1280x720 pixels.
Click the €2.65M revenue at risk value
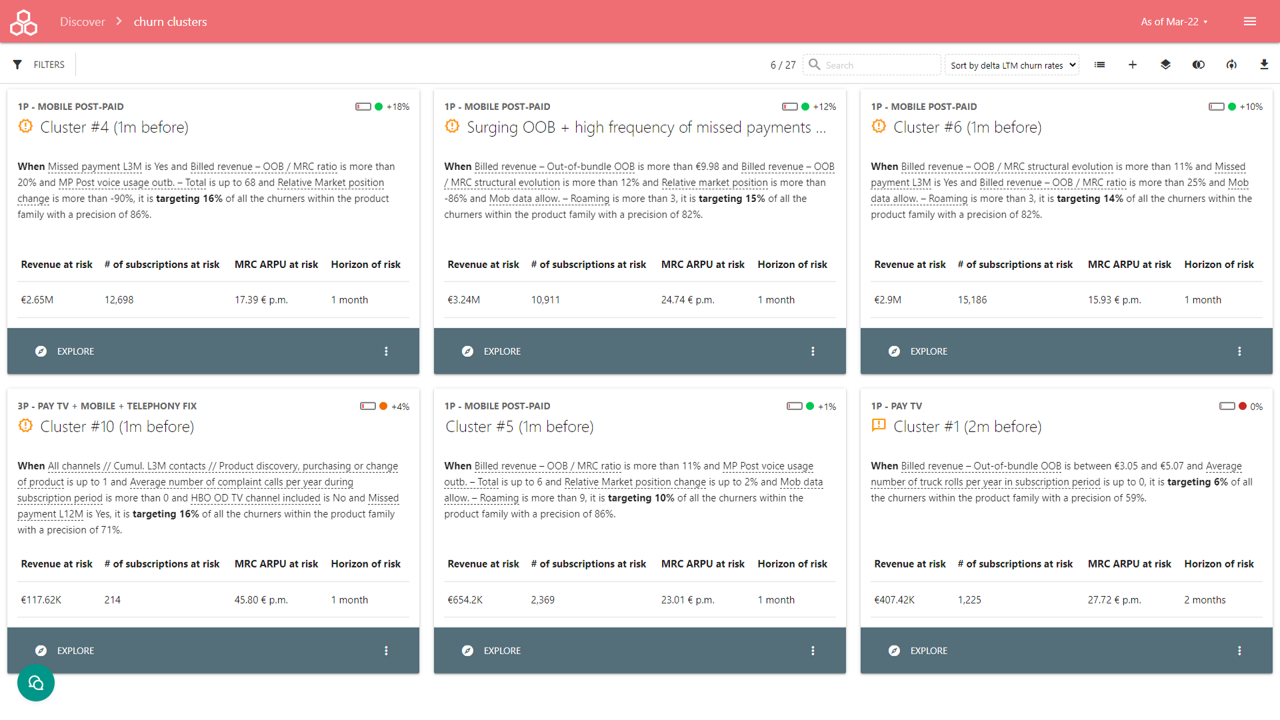[x=37, y=300]
